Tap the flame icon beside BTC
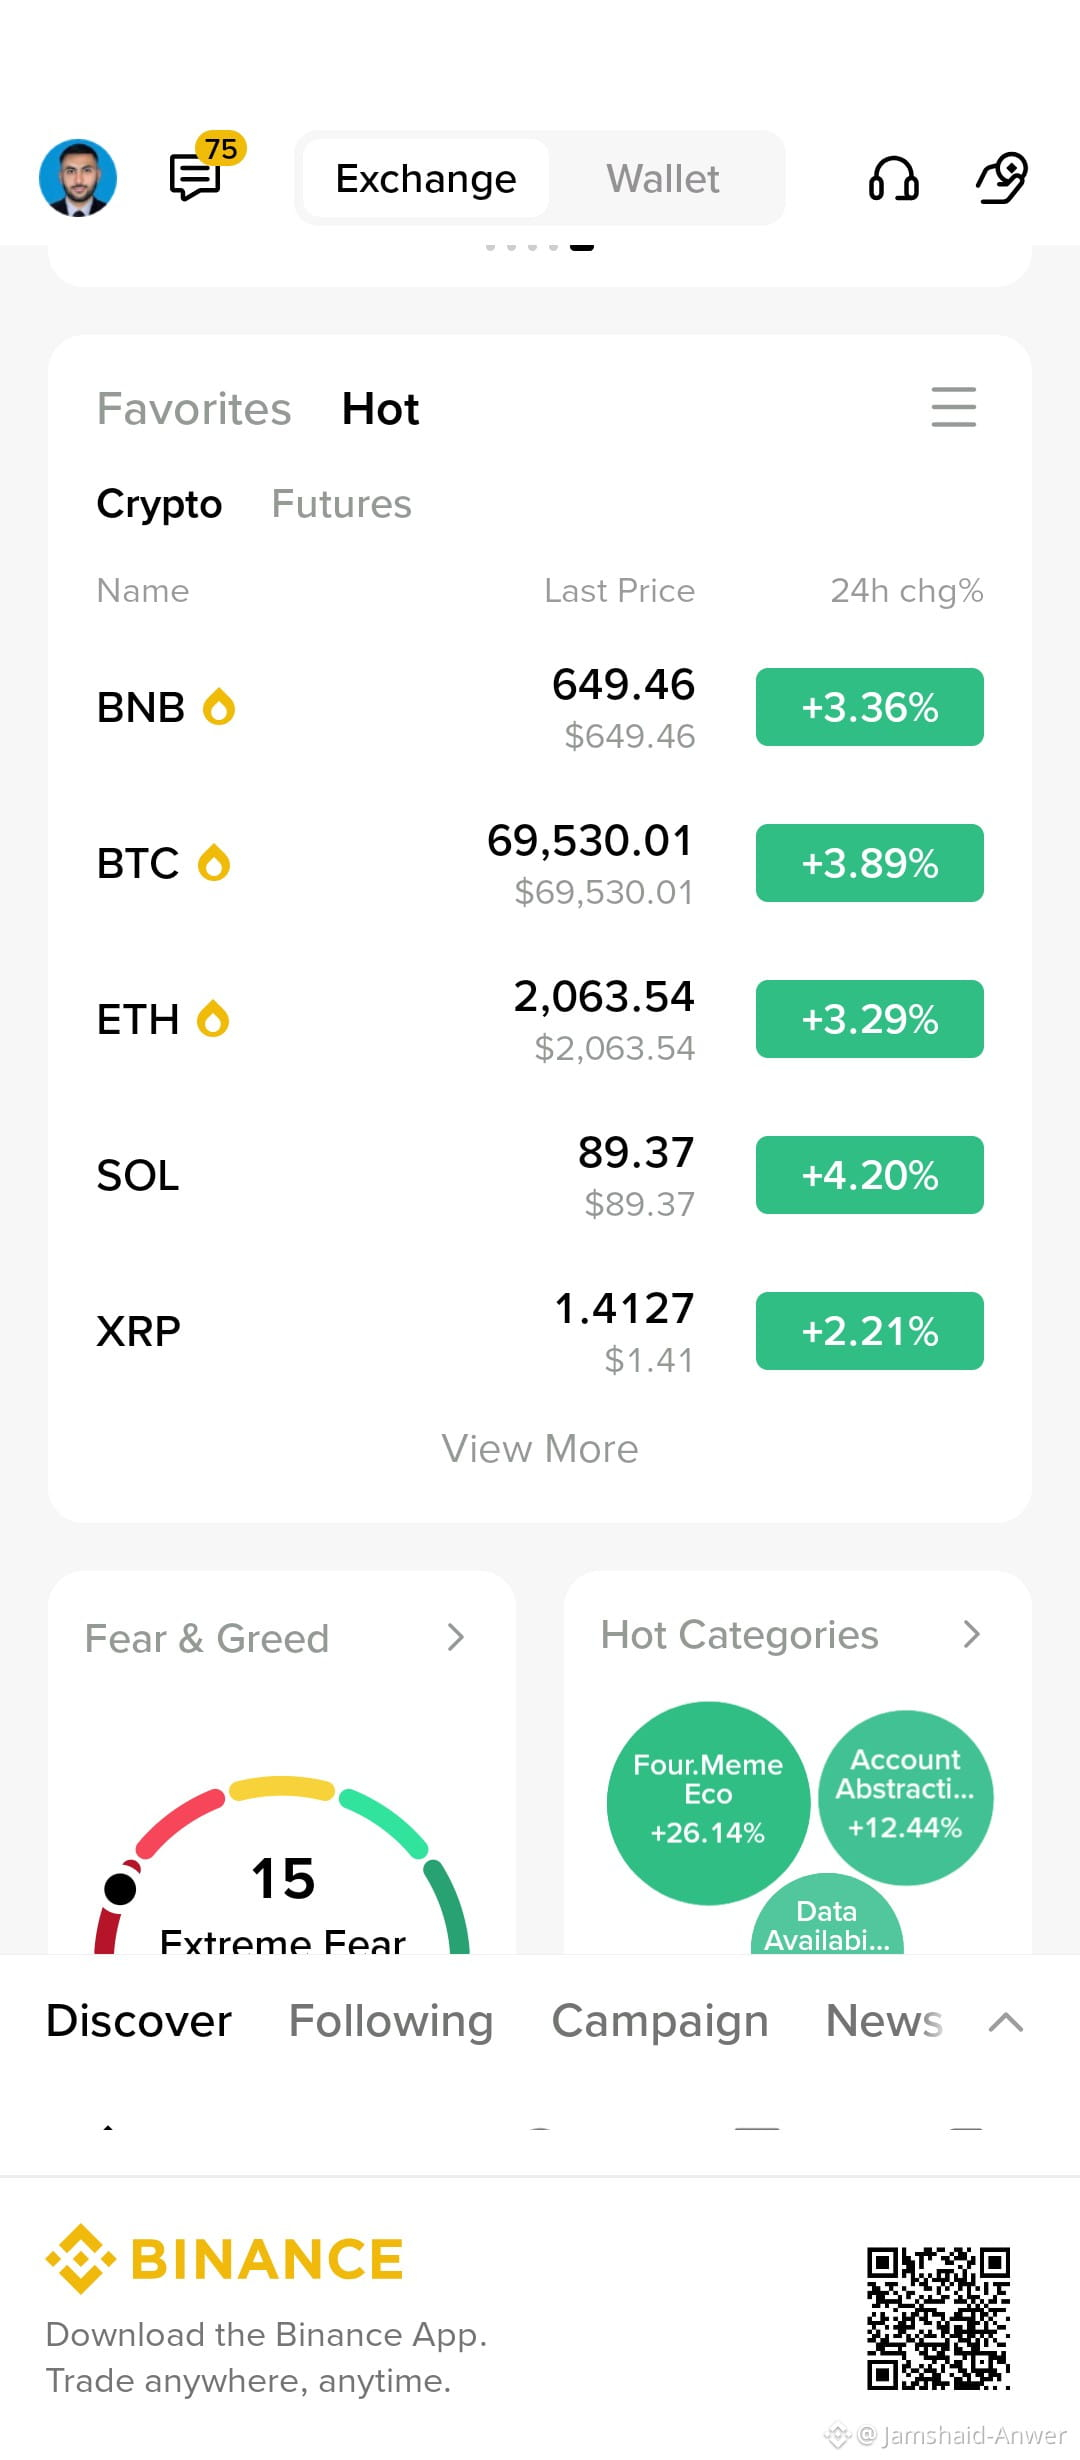Image resolution: width=1080 pixels, height=2460 pixels. tap(214, 863)
